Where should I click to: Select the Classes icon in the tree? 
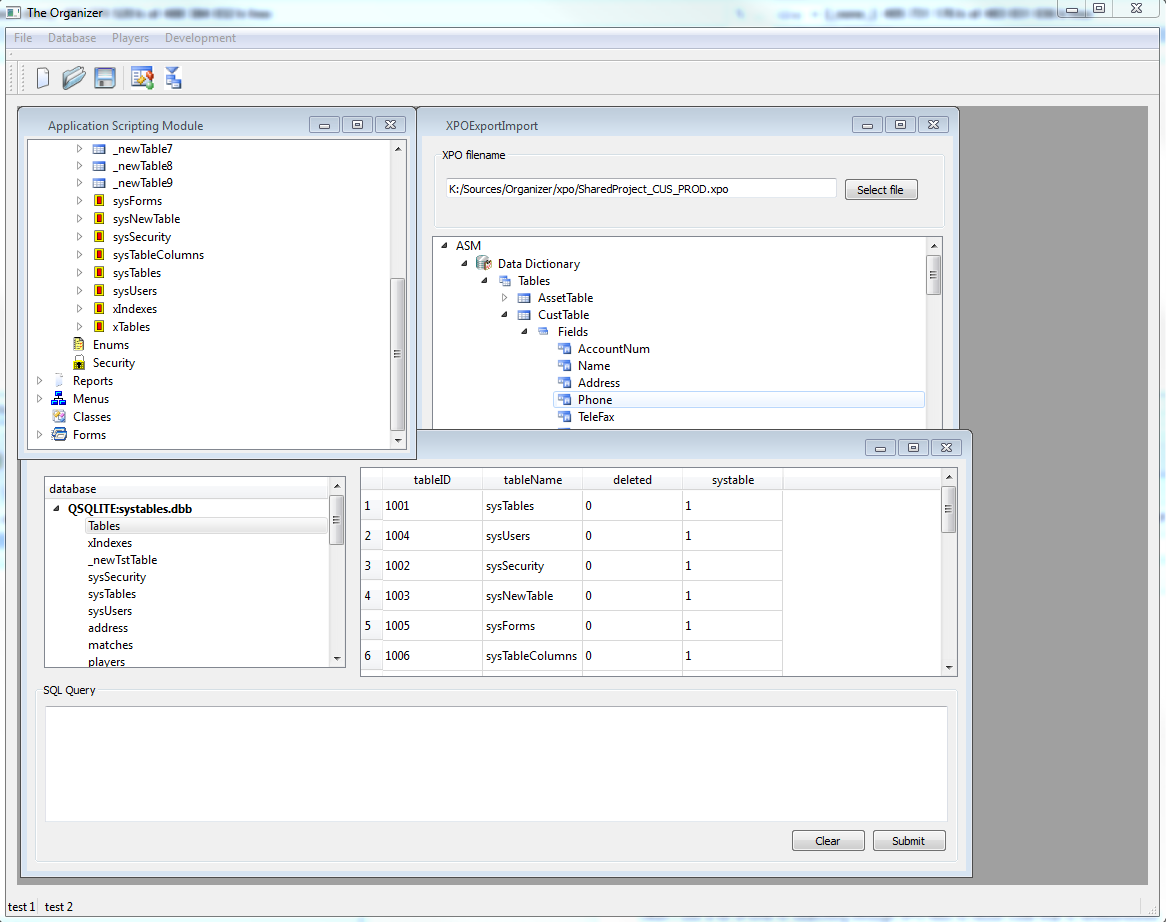click(58, 416)
